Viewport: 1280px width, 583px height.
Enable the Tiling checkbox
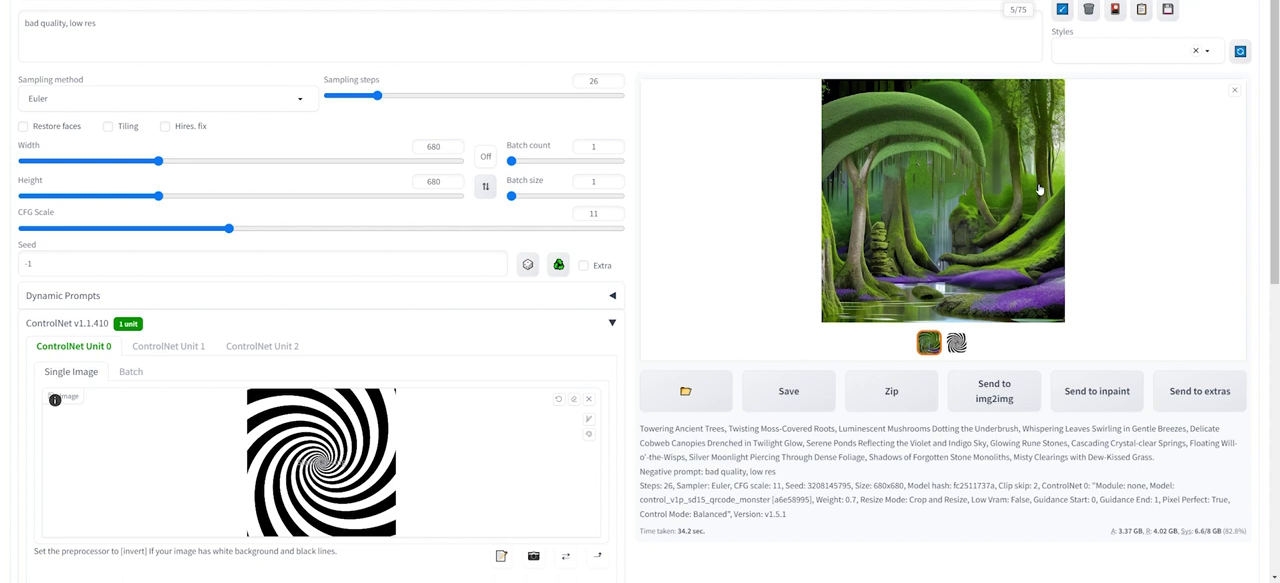pos(108,126)
